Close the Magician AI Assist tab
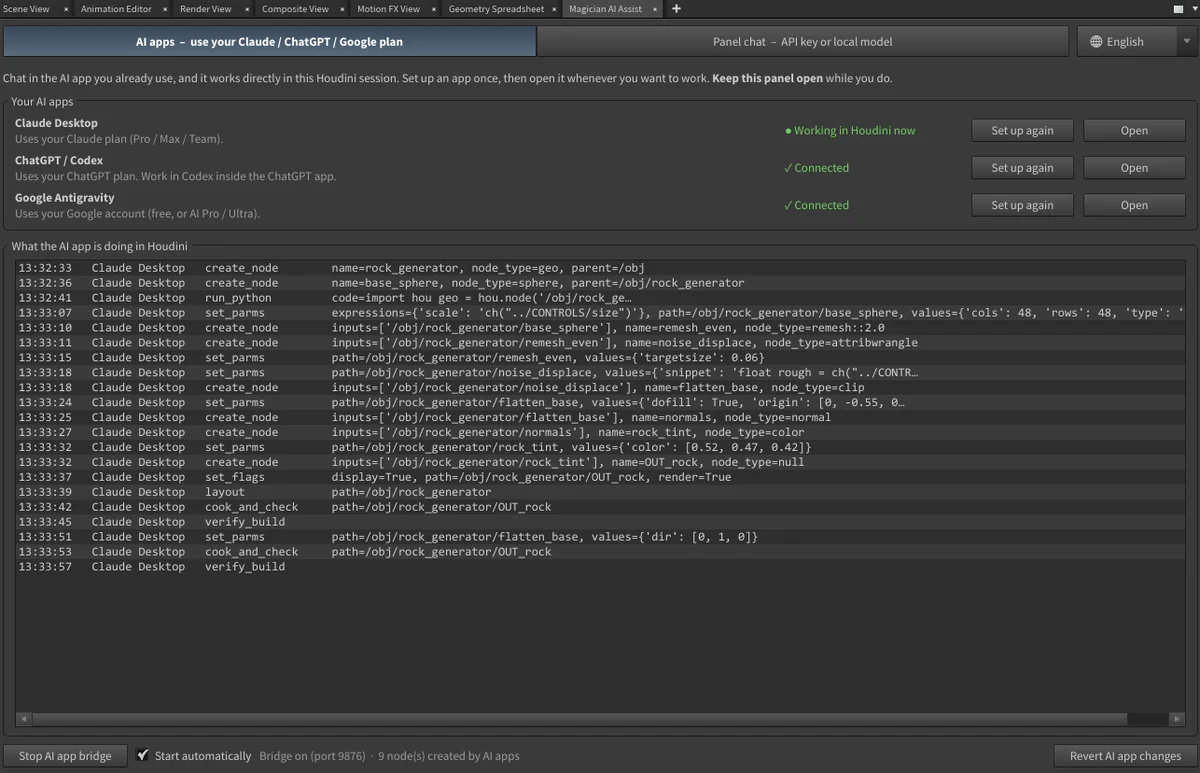The image size is (1200, 773). click(656, 9)
